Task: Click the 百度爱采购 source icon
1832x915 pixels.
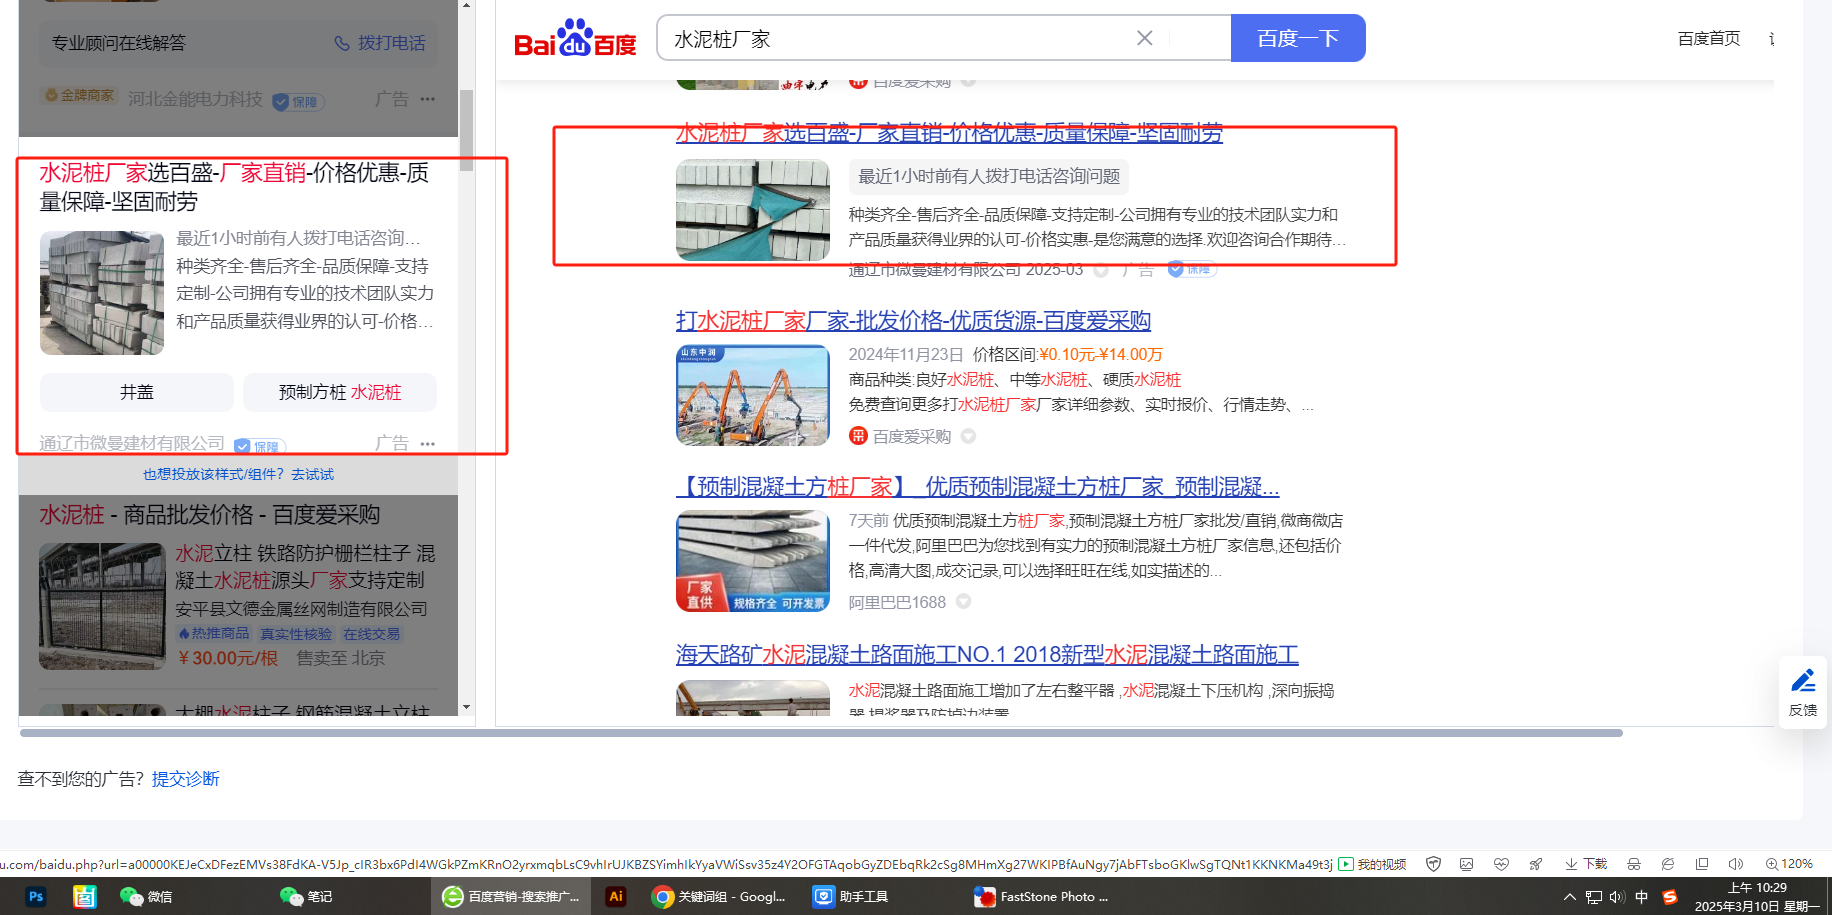Action: point(858,436)
